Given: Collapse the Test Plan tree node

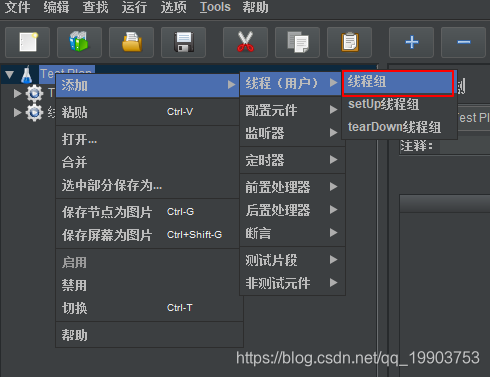Looking at the screenshot, I should tap(9, 75).
